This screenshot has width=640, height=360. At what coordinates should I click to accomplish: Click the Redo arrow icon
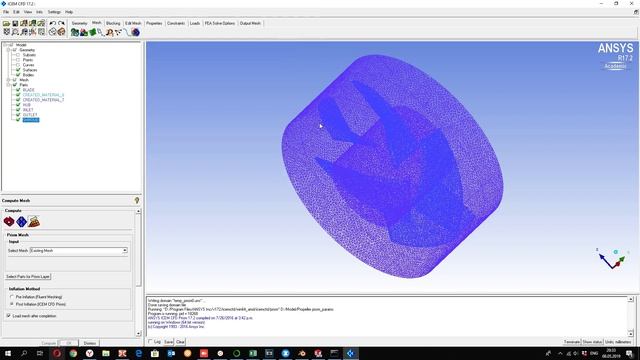pyautogui.click(x=61, y=24)
